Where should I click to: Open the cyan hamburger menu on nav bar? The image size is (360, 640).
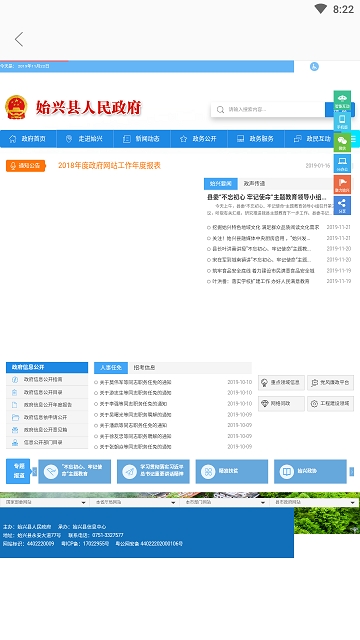354,139
